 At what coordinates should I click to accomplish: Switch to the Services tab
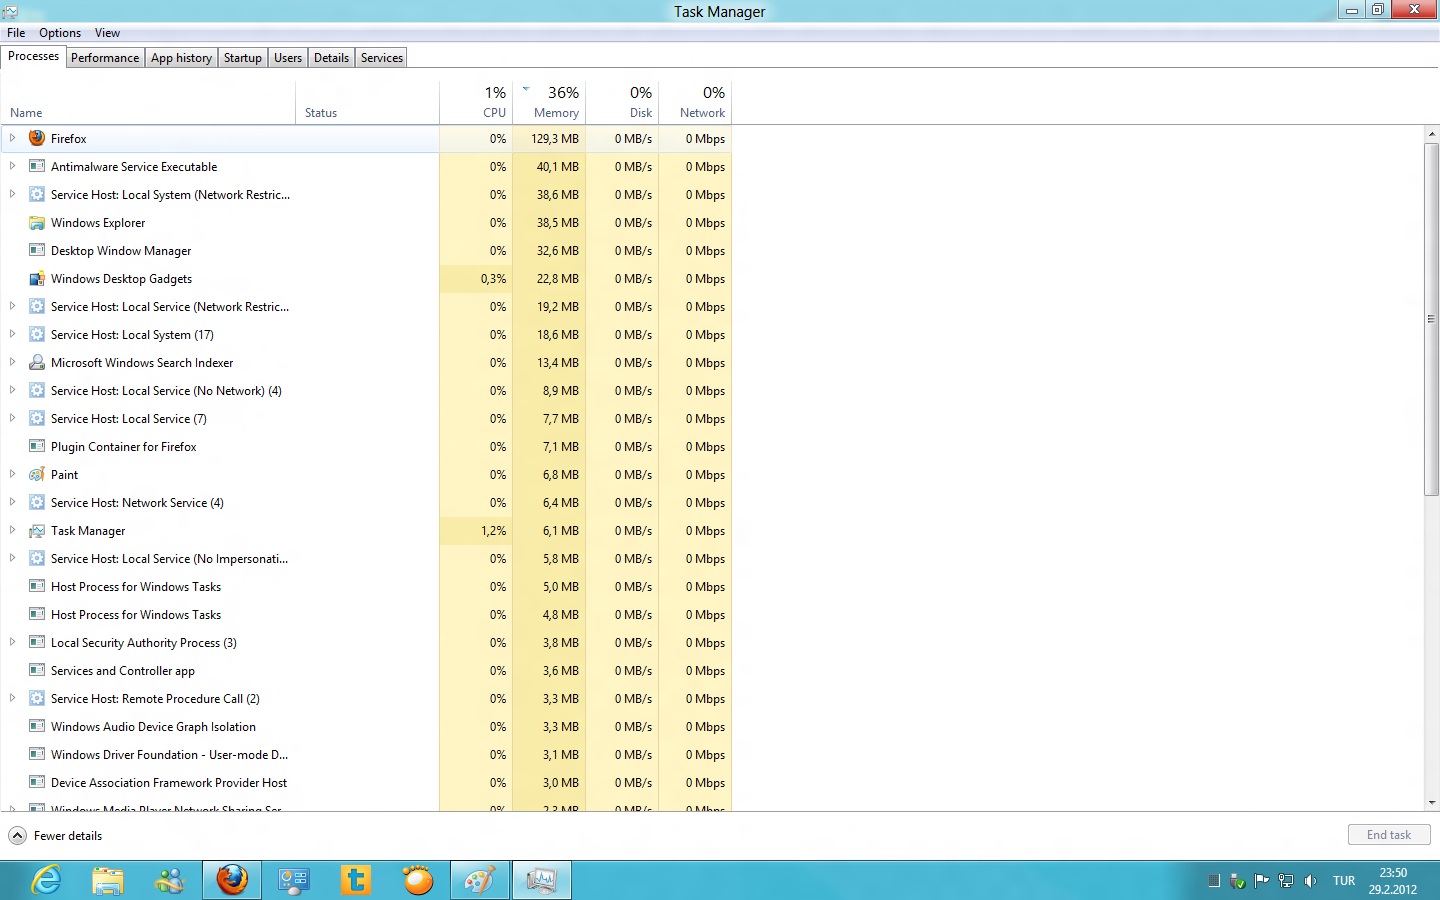point(382,58)
